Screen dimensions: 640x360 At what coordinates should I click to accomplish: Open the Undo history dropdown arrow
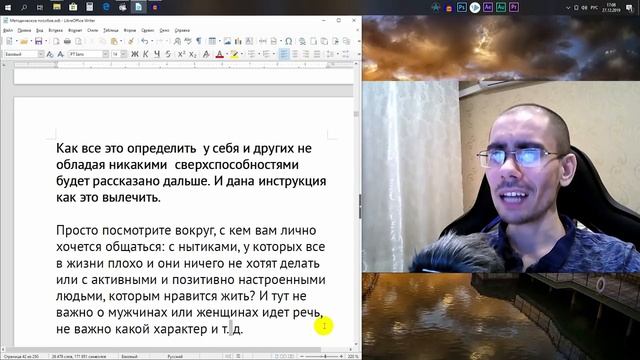pos(151,41)
